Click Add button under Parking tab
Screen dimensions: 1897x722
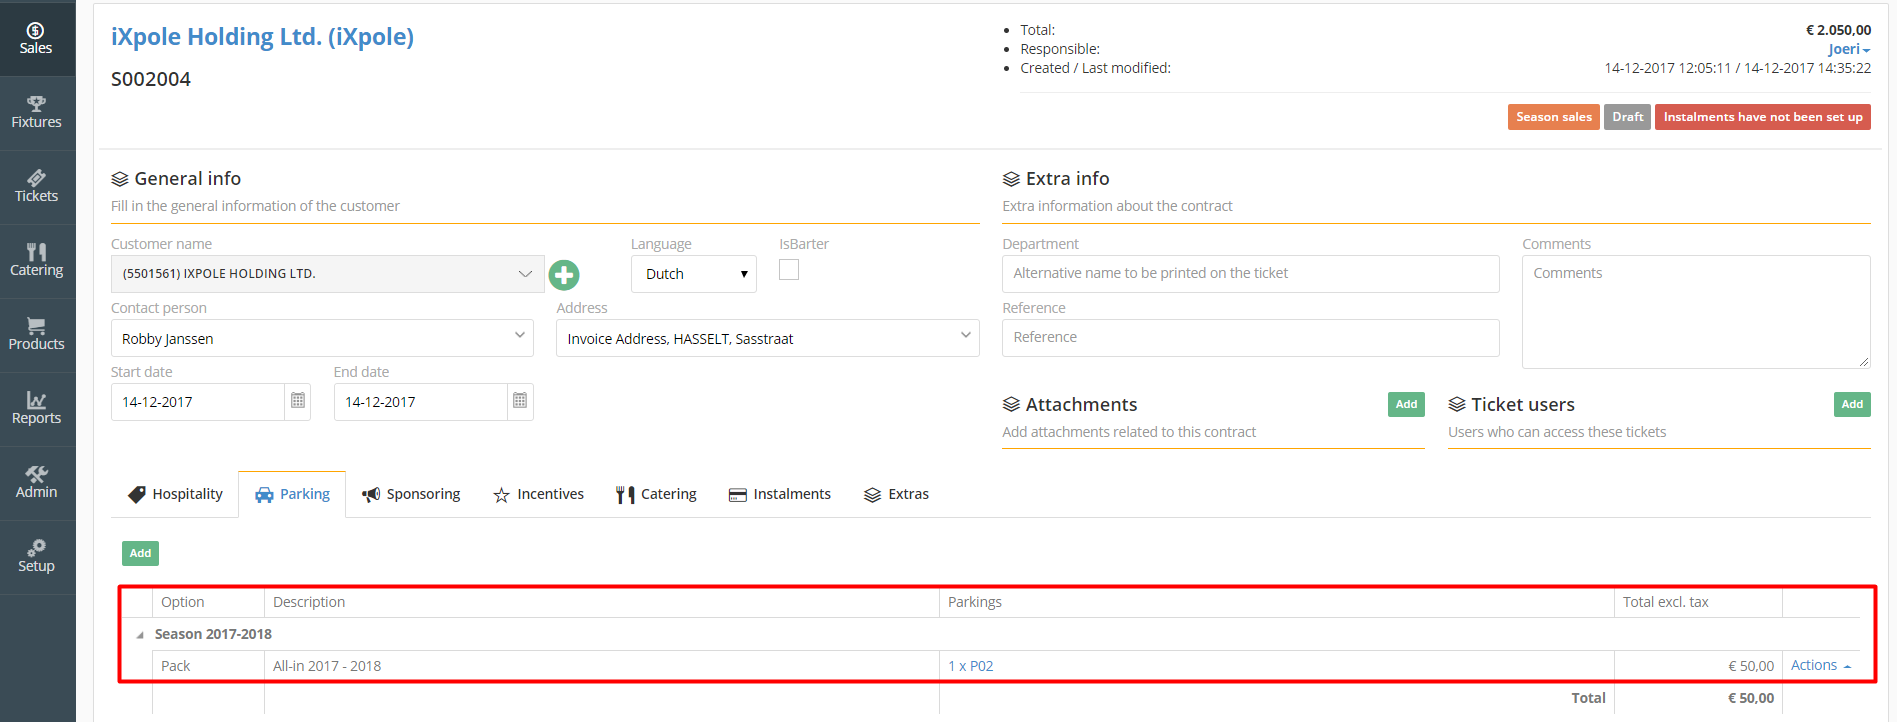(x=140, y=553)
